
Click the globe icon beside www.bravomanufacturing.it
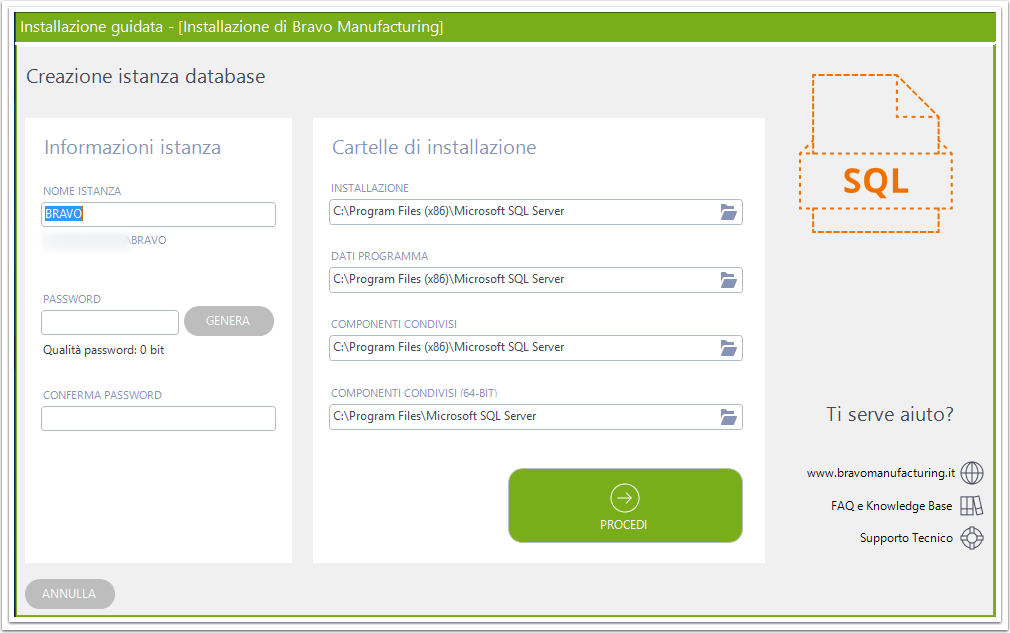point(972,473)
